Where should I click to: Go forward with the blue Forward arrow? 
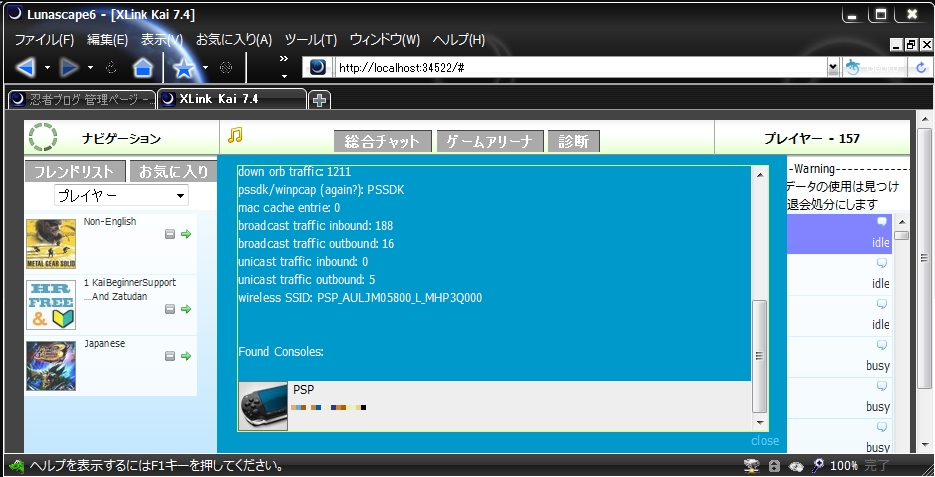pyautogui.click(x=69, y=68)
